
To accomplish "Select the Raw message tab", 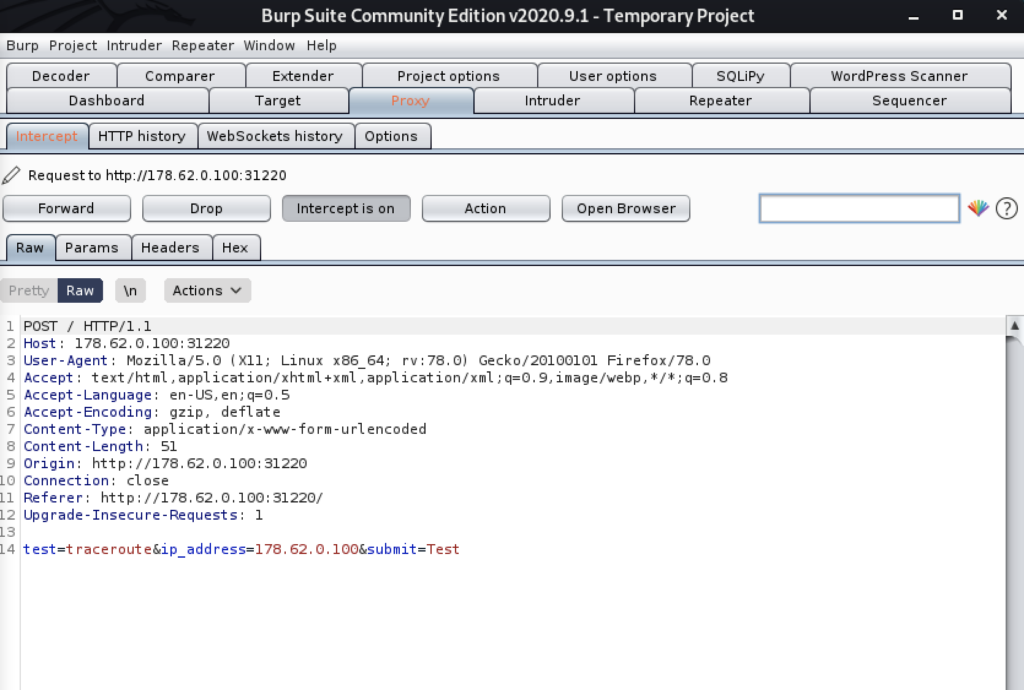I will 30,247.
